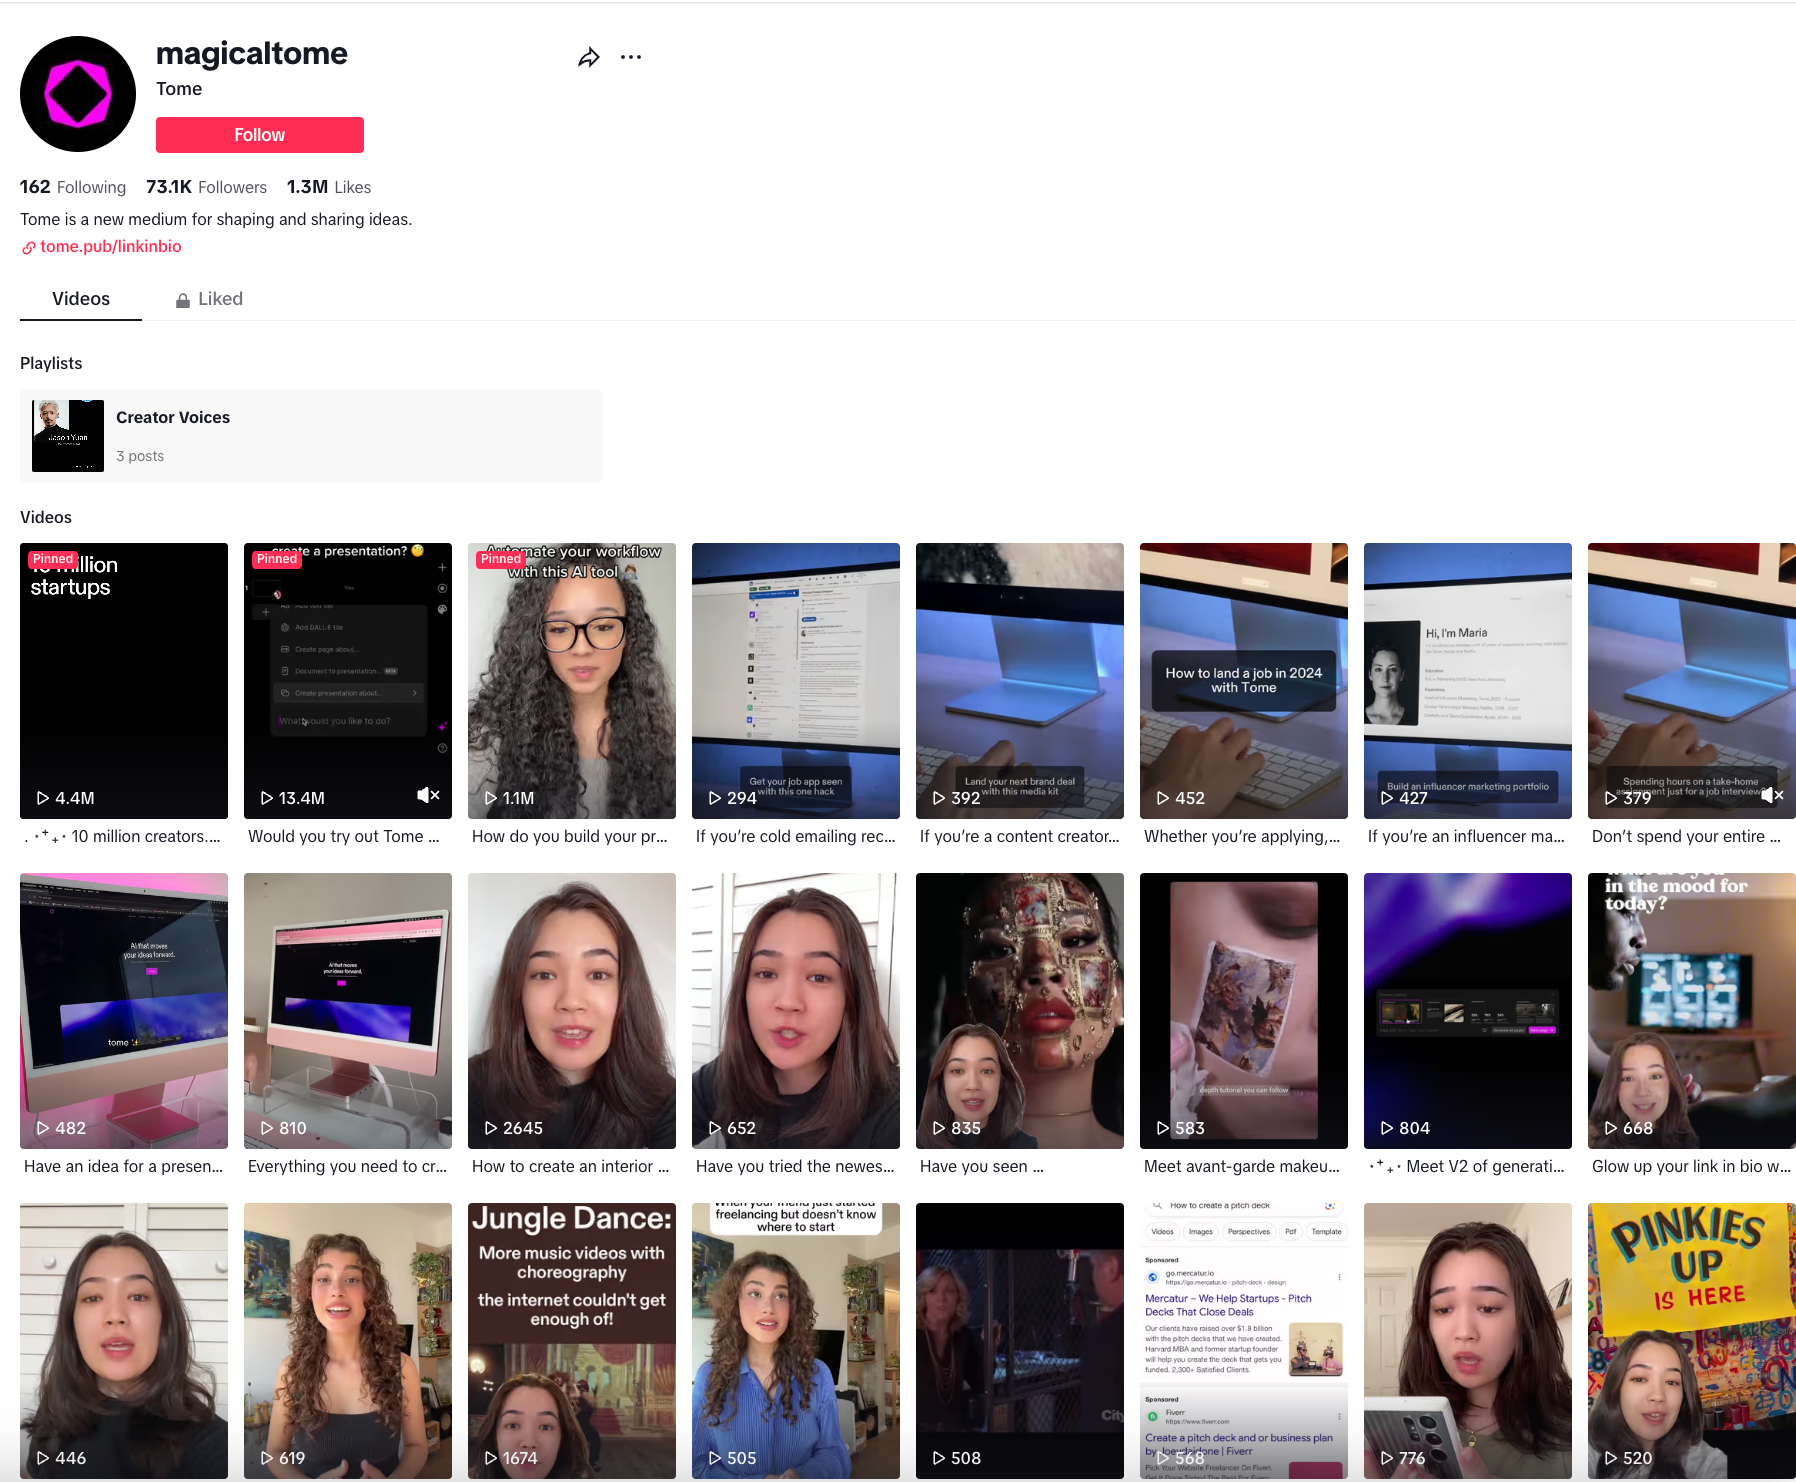Unmute the 13.4M views pinned video

428,795
